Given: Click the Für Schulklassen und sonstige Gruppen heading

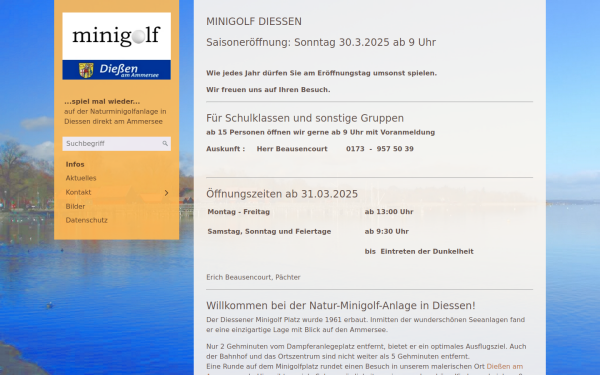Looking at the screenshot, I should pyautogui.click(x=305, y=118).
